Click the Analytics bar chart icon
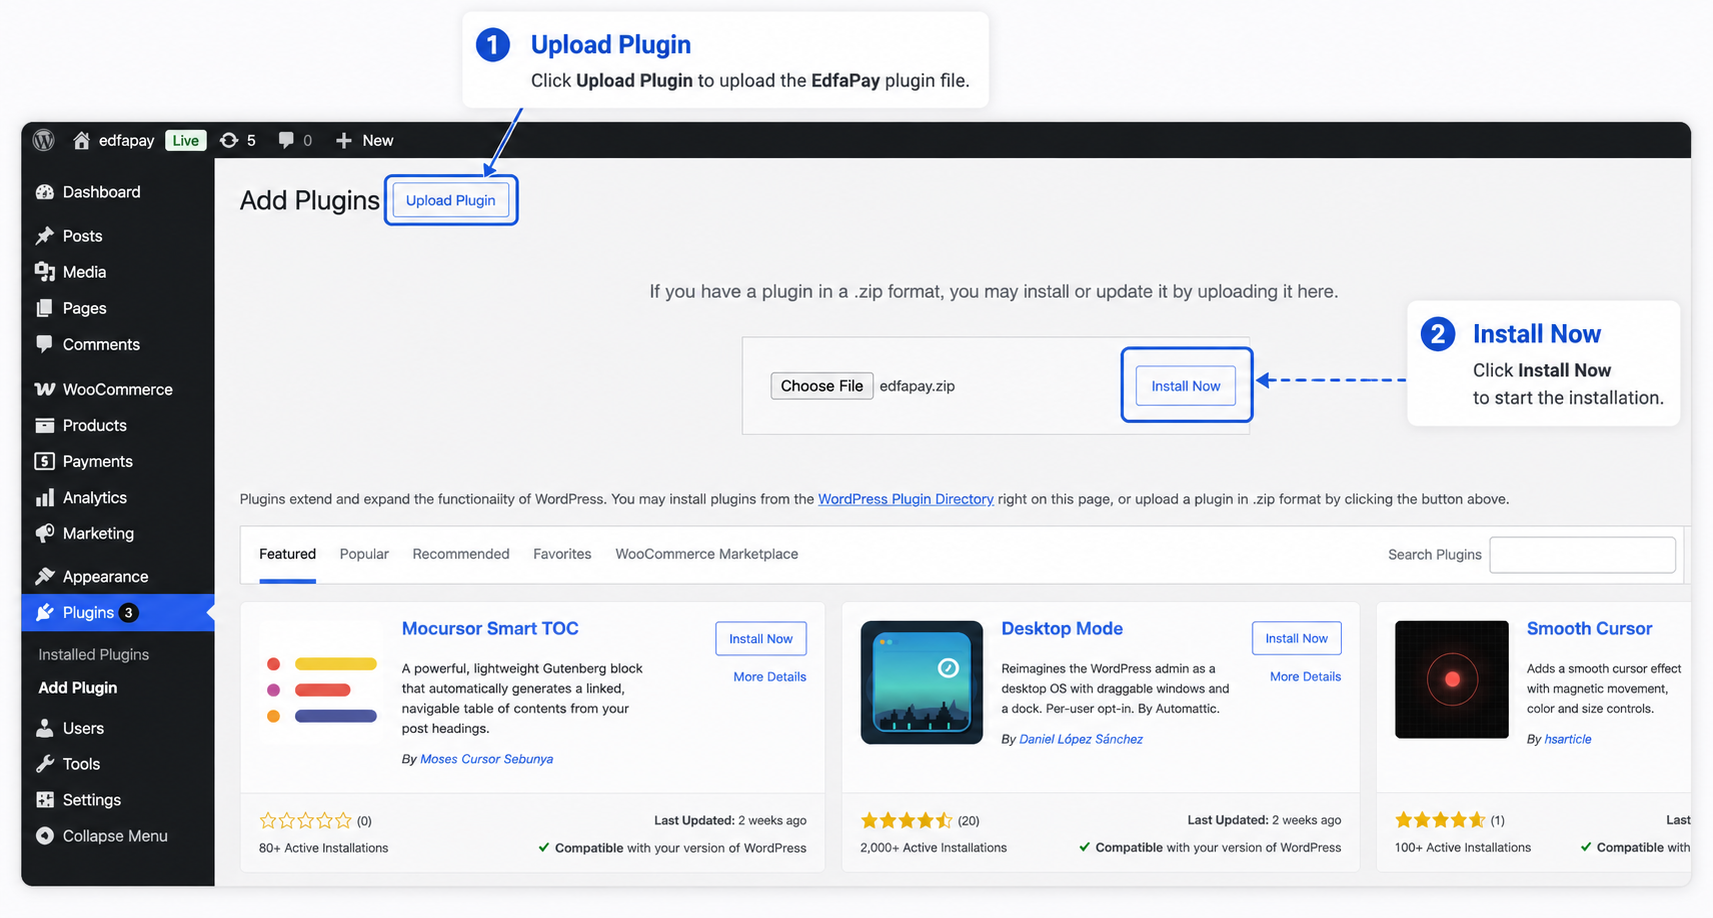The image size is (1713, 918). pos(45,497)
